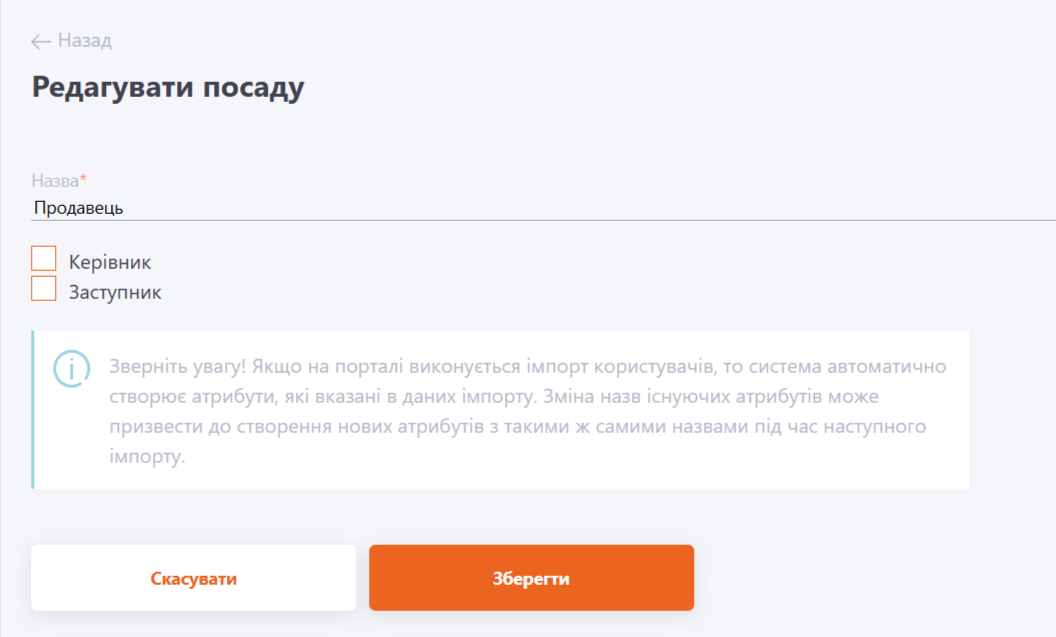
Task: Enable the Заступник checkbox
Action: 44,289
